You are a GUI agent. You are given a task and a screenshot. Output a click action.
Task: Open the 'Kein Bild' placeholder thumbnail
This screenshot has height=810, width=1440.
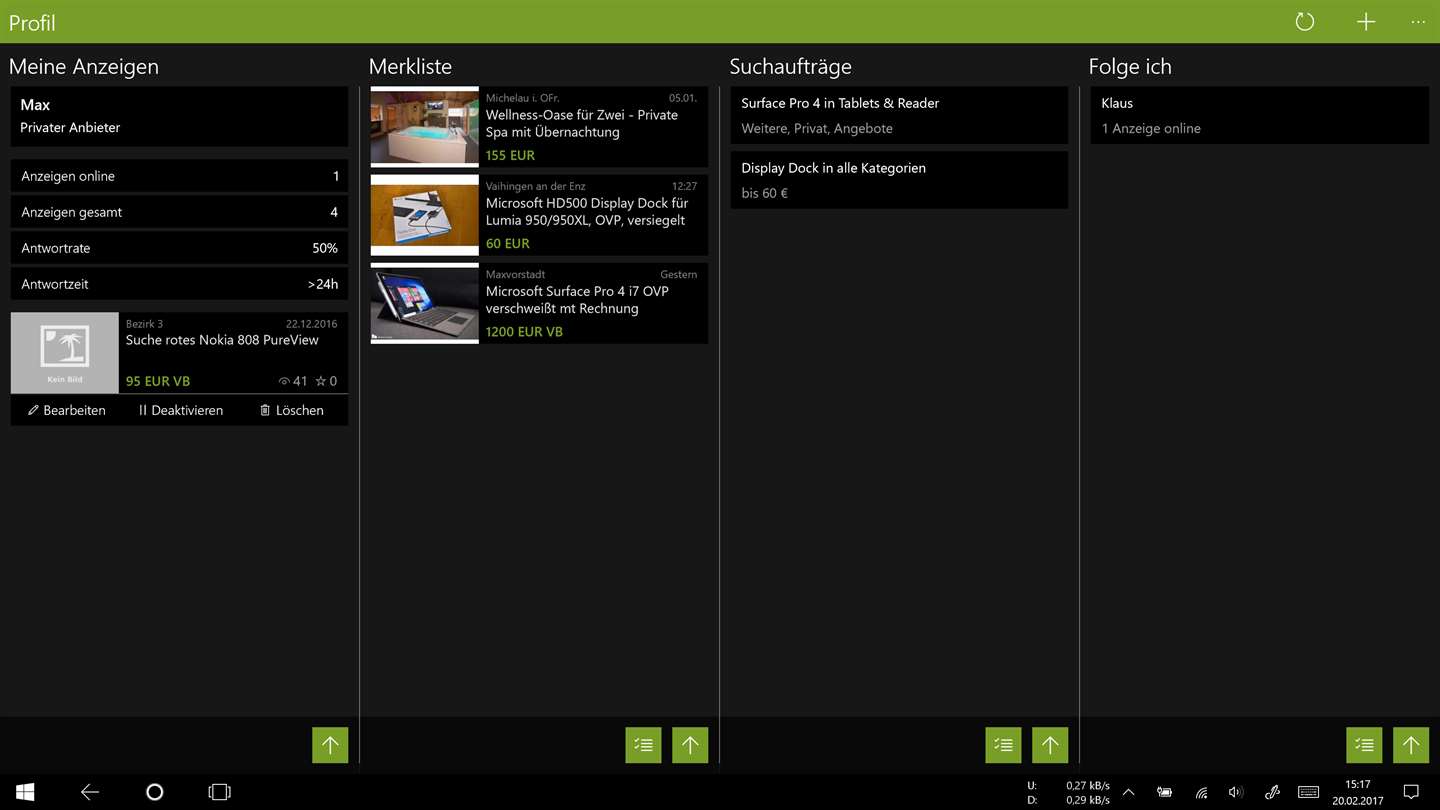pos(65,353)
